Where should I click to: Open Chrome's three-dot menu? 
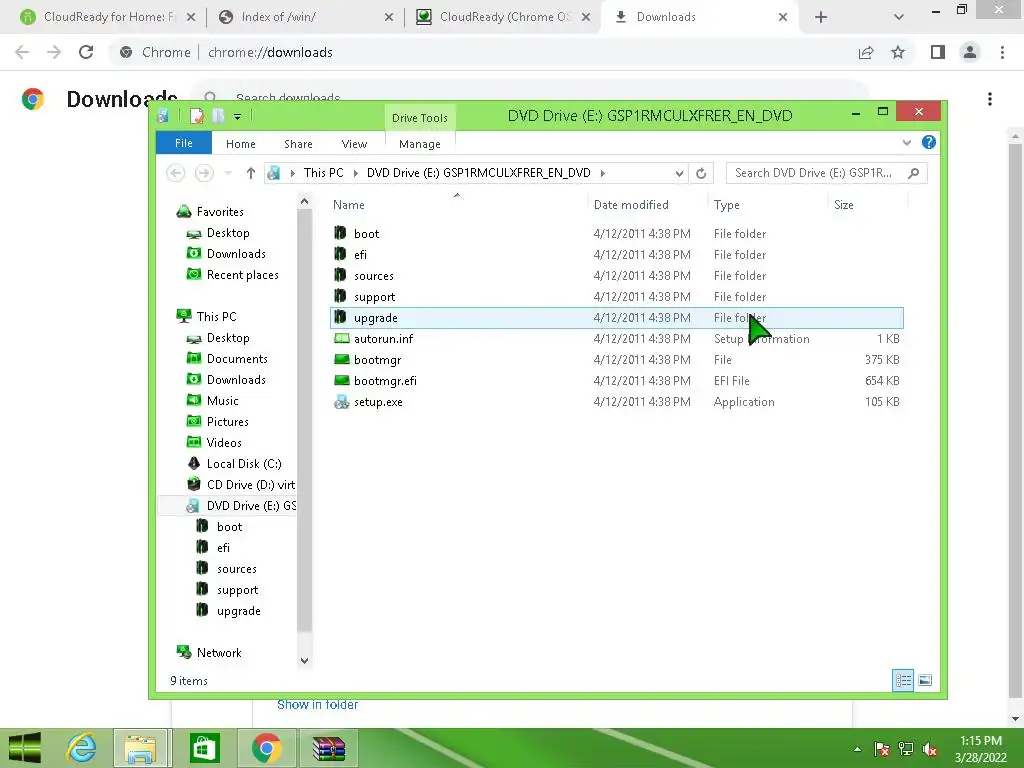click(x=1002, y=52)
